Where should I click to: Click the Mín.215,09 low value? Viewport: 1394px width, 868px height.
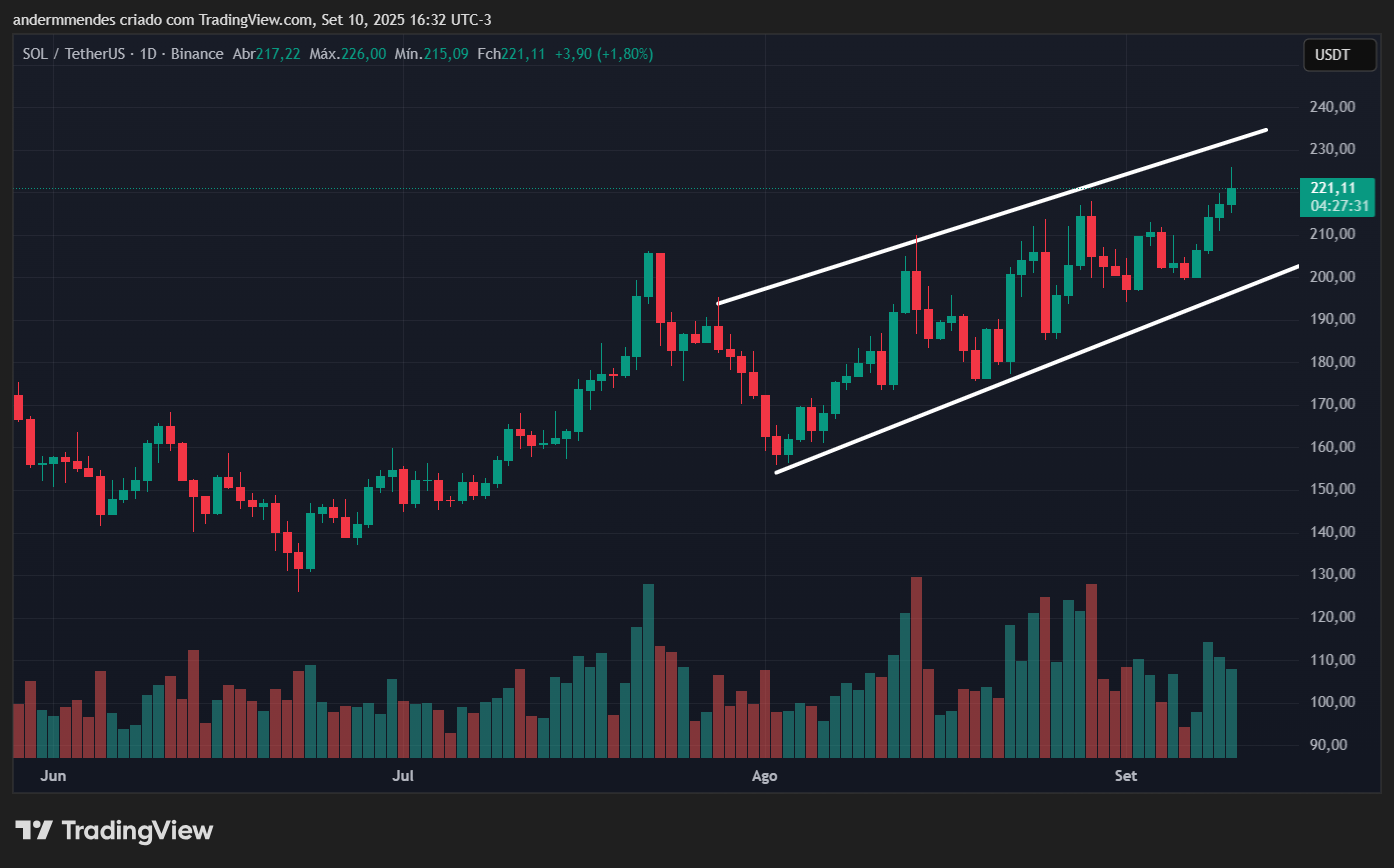(x=431, y=54)
